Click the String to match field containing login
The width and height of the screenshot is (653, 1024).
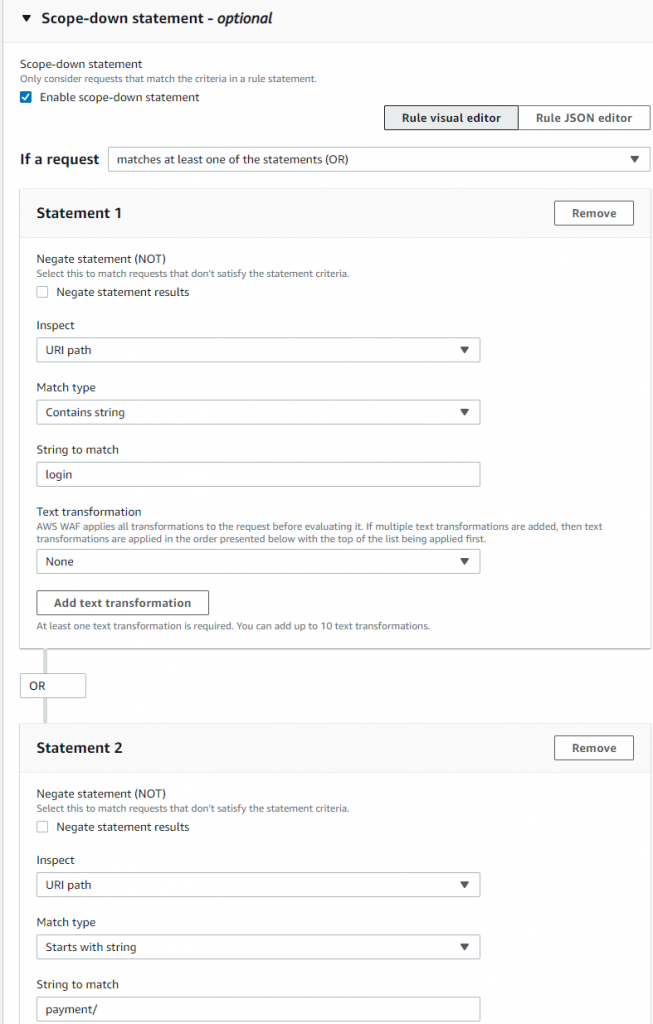[258, 473]
